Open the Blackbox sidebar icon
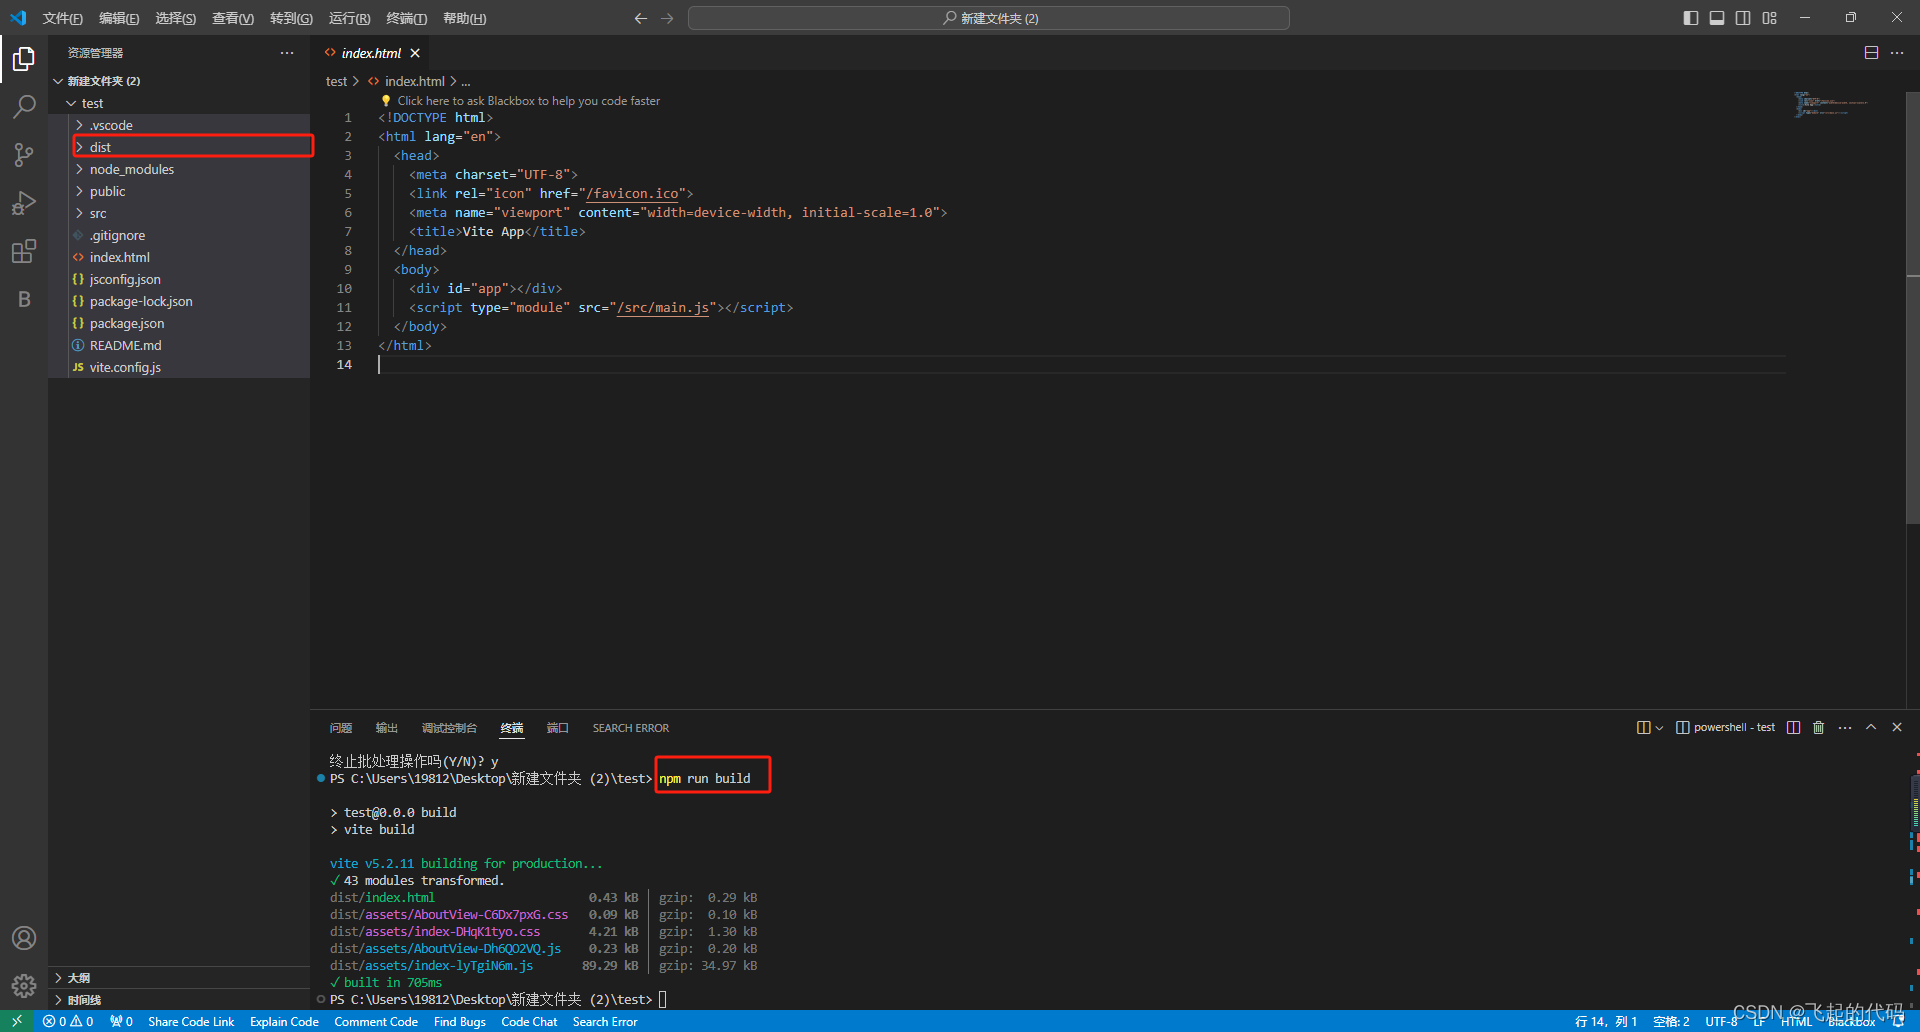The width and height of the screenshot is (1920, 1032). pos(24,299)
